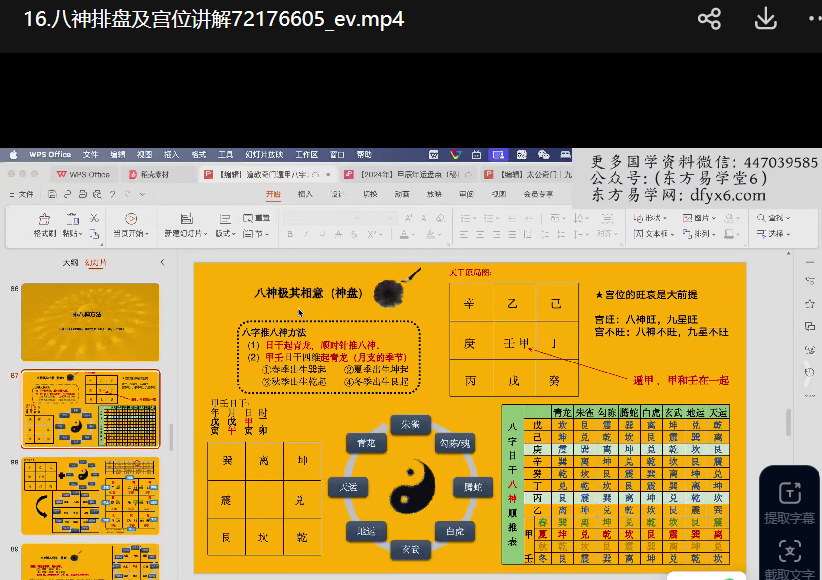Select the Format Painter (格式刷) tool
Screen dimensions: 822x580
click(x=44, y=224)
